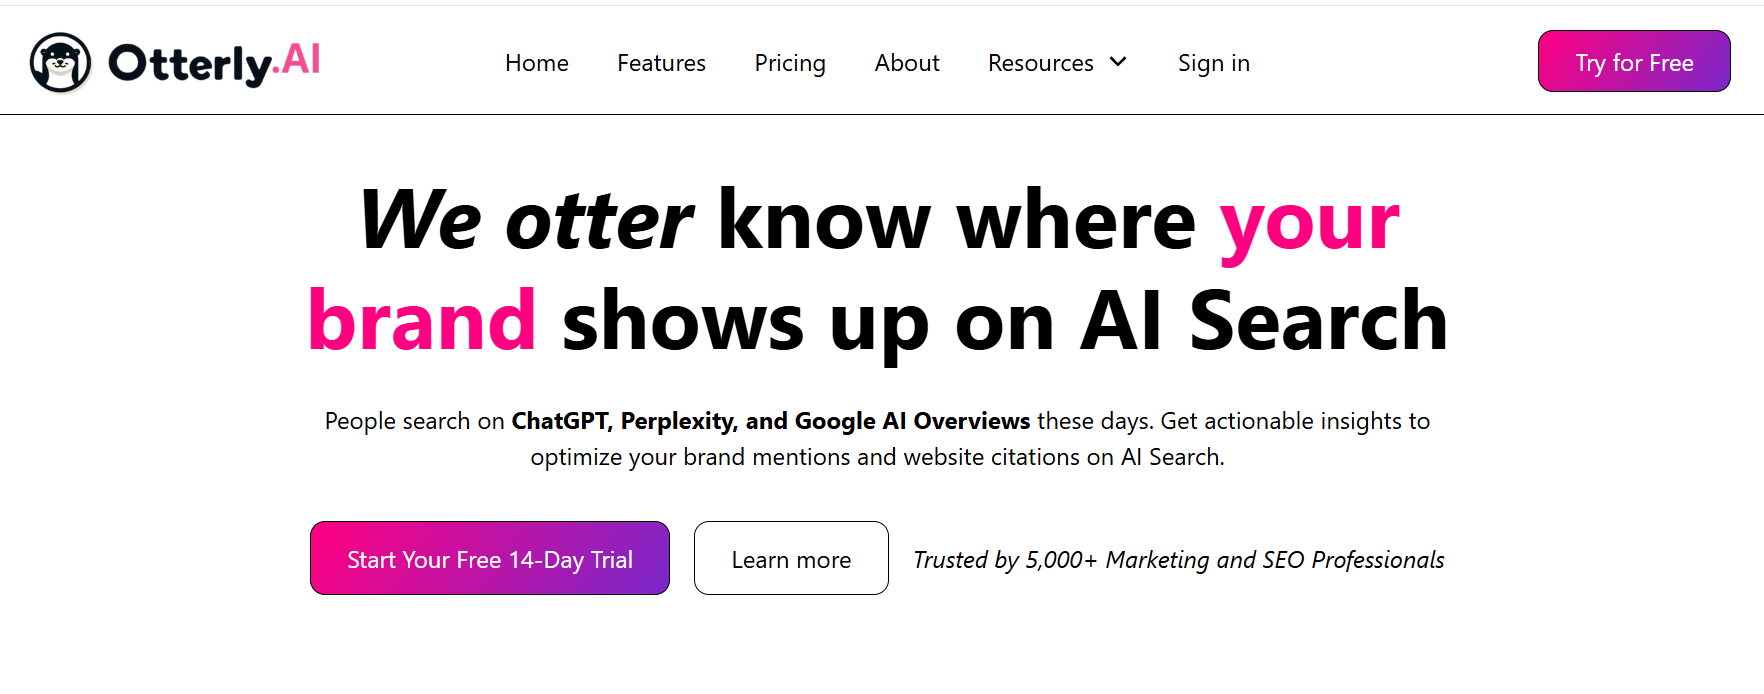Click the chevron arrow next to Resources

click(1117, 62)
